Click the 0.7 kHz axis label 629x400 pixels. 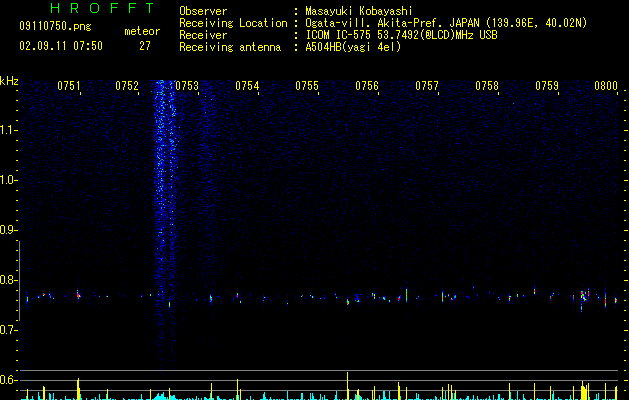coord(9,330)
